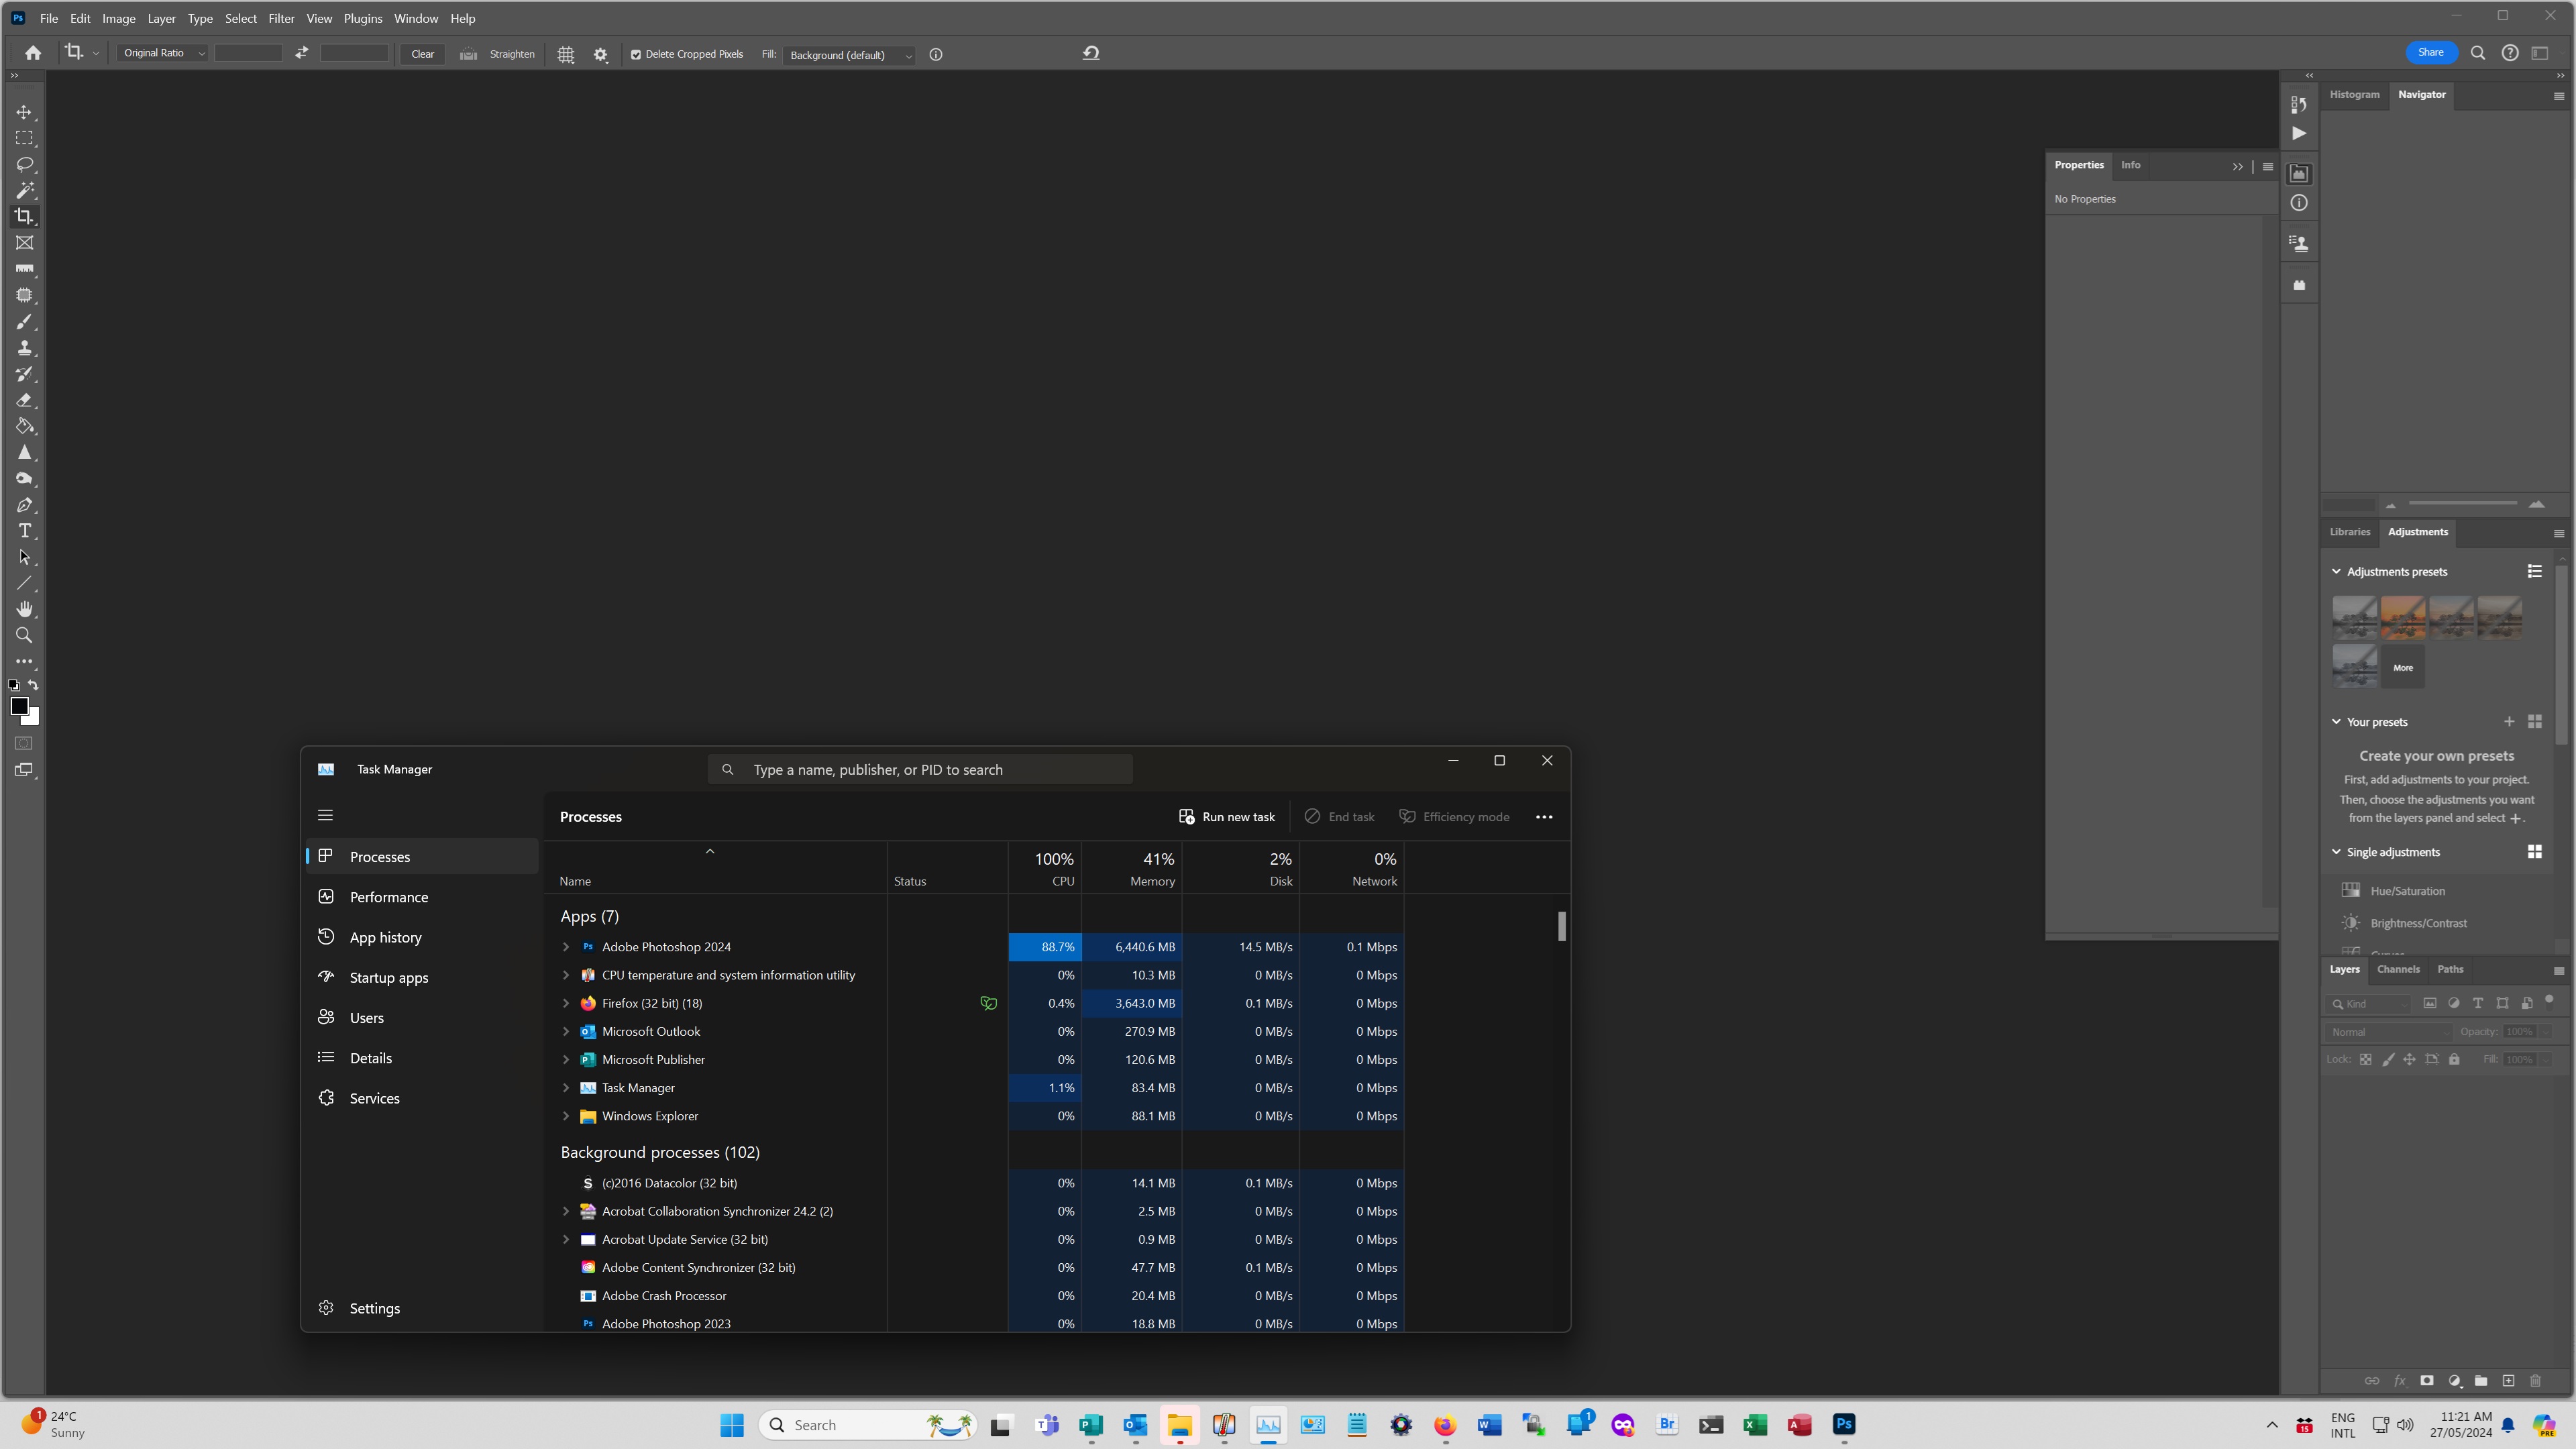This screenshot has width=2576, height=1449.
Task: Select the Brush tool
Action: click(x=25, y=322)
